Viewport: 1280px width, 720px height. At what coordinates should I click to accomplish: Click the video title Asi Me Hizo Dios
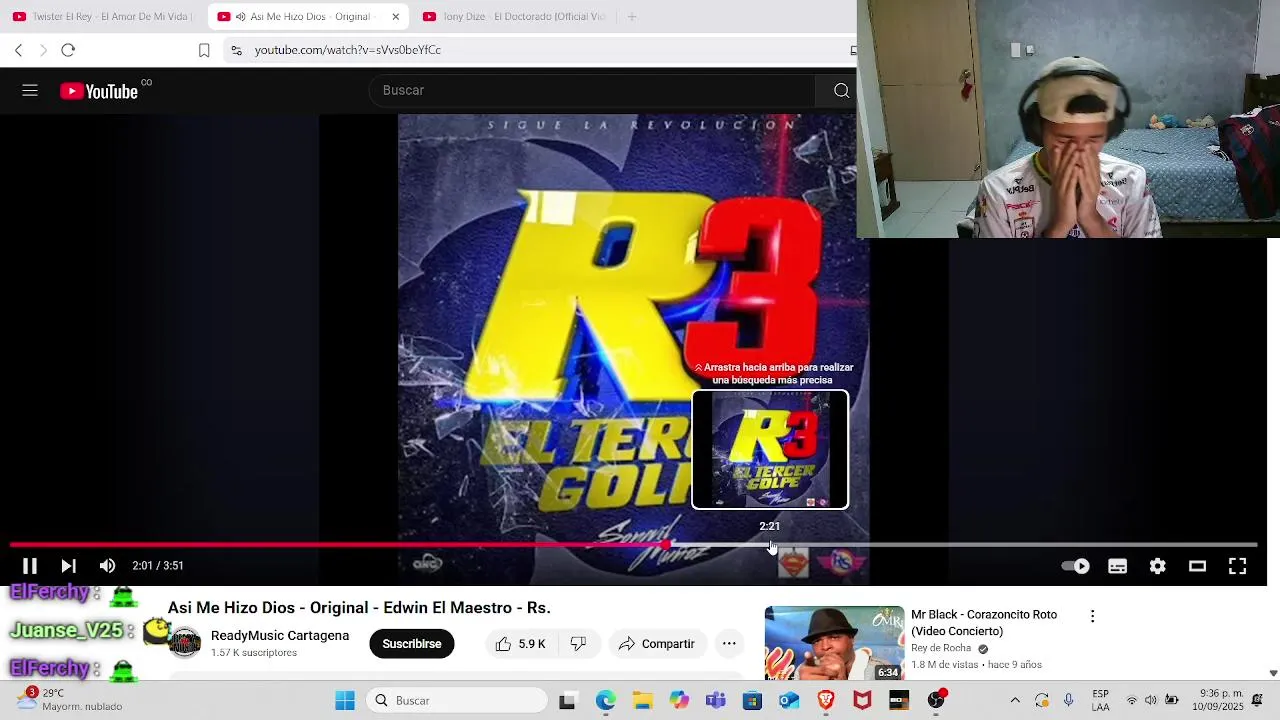click(x=359, y=608)
